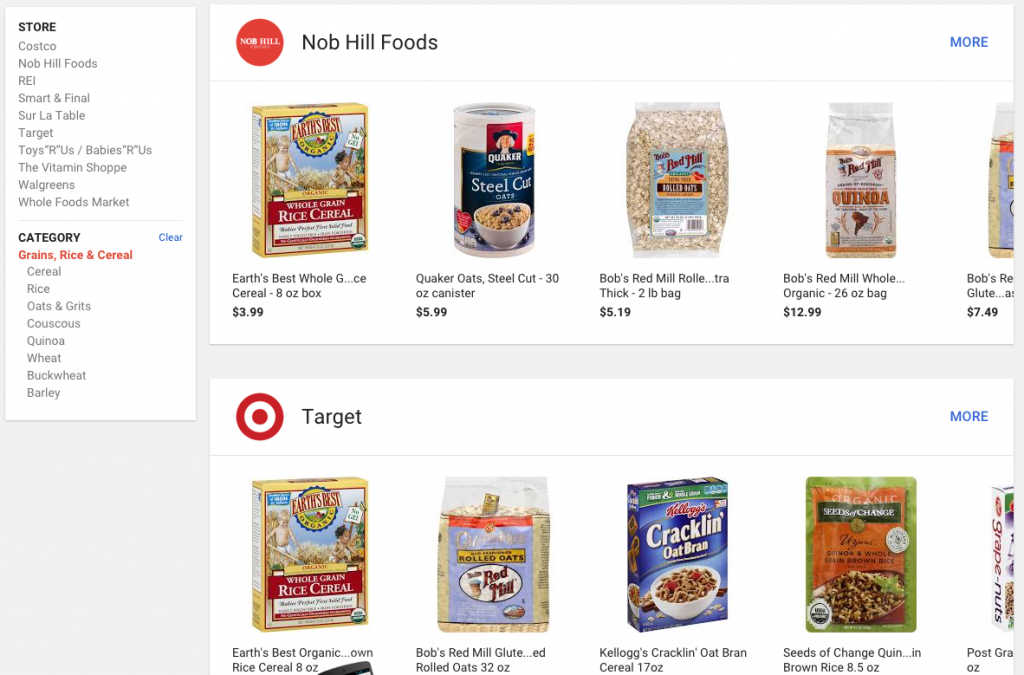The image size is (1024, 675).
Task: View Bob's Red Mill Quinoa bag image
Action: (860, 180)
